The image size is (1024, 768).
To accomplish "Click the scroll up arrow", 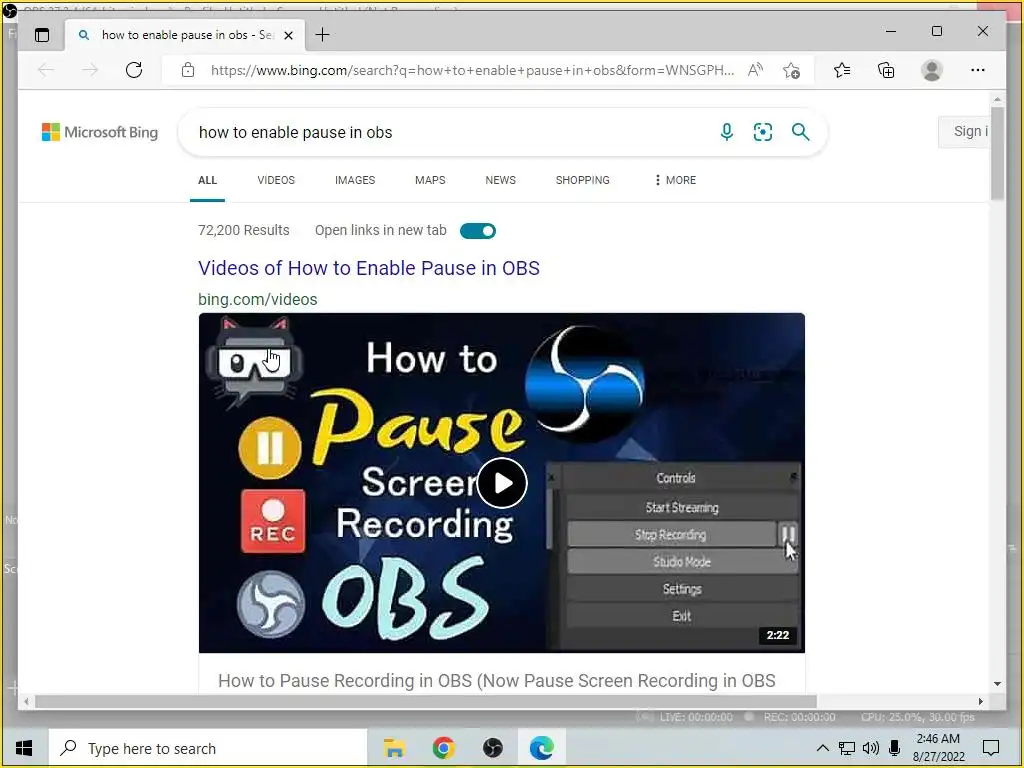I will click(x=997, y=99).
